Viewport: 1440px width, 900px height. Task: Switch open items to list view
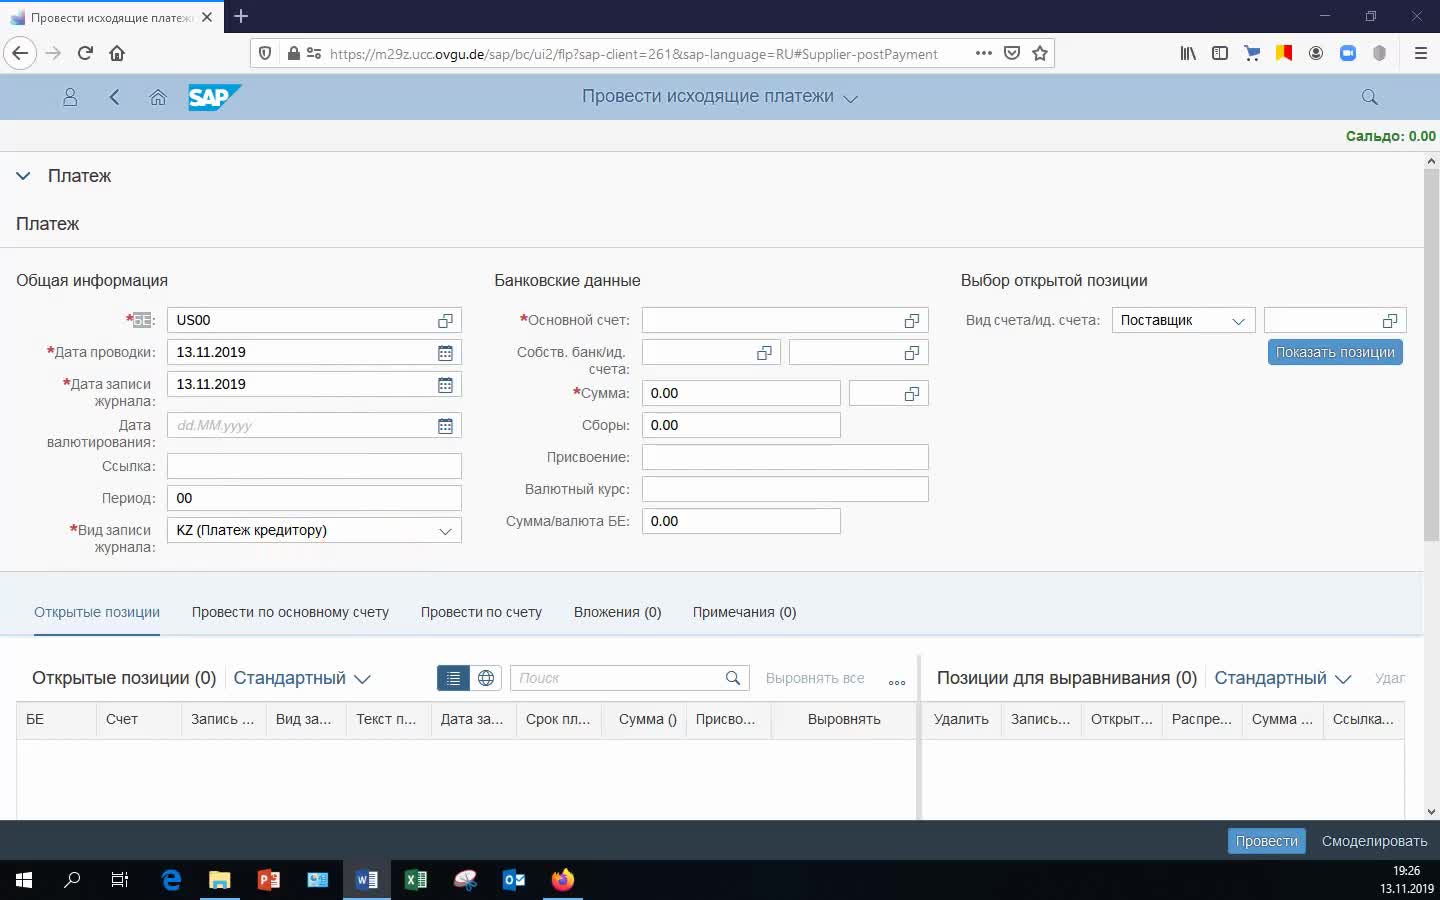click(x=453, y=678)
